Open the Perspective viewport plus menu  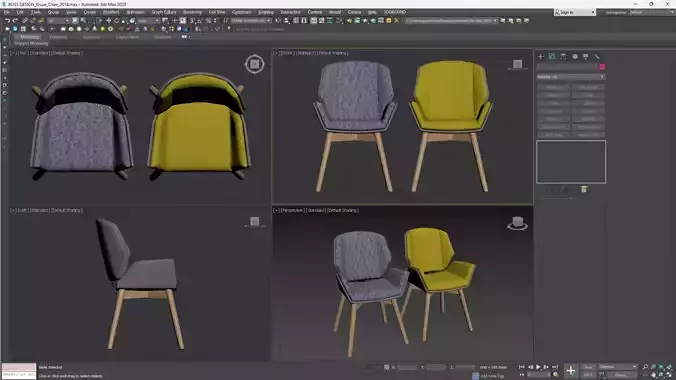click(276, 210)
